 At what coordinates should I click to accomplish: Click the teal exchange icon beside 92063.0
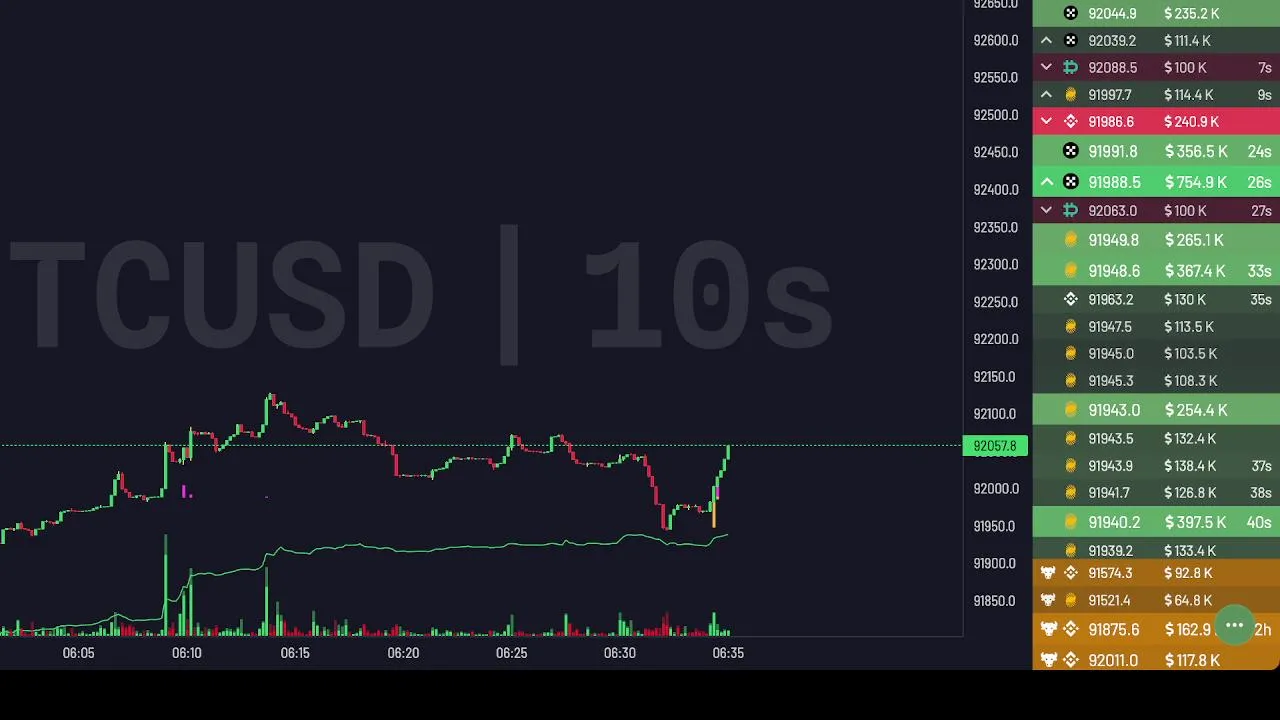tap(1071, 211)
